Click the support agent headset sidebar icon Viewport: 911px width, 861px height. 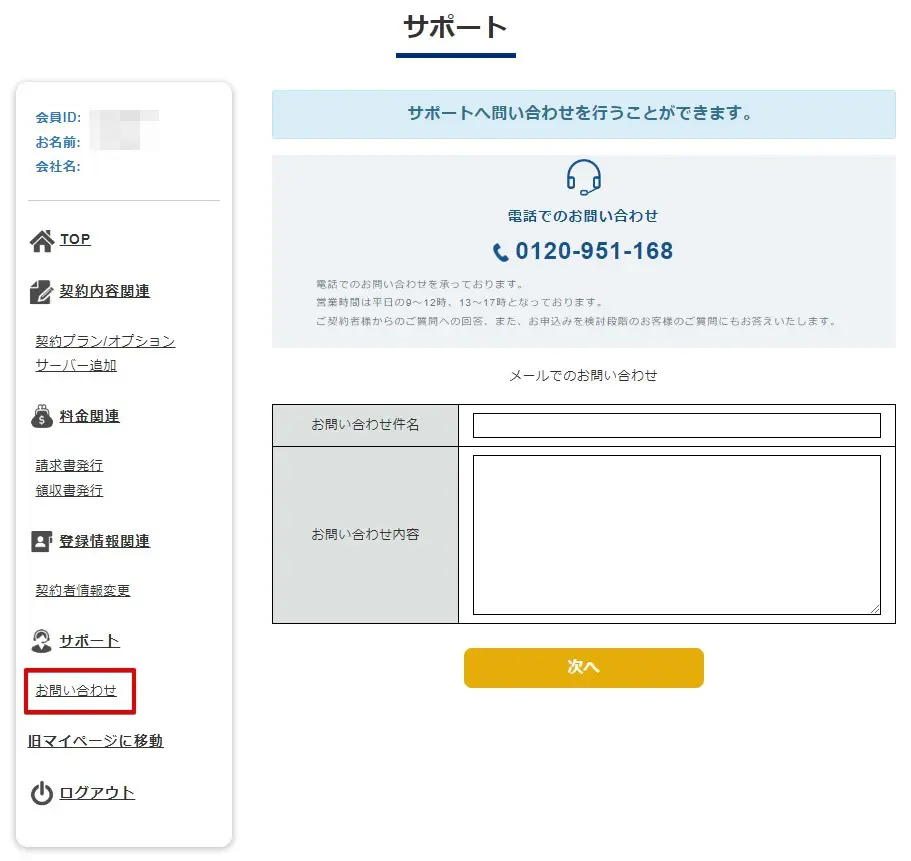[41, 641]
